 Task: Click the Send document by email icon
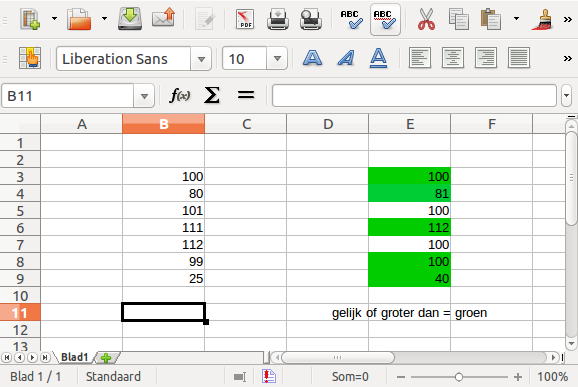tap(163, 18)
